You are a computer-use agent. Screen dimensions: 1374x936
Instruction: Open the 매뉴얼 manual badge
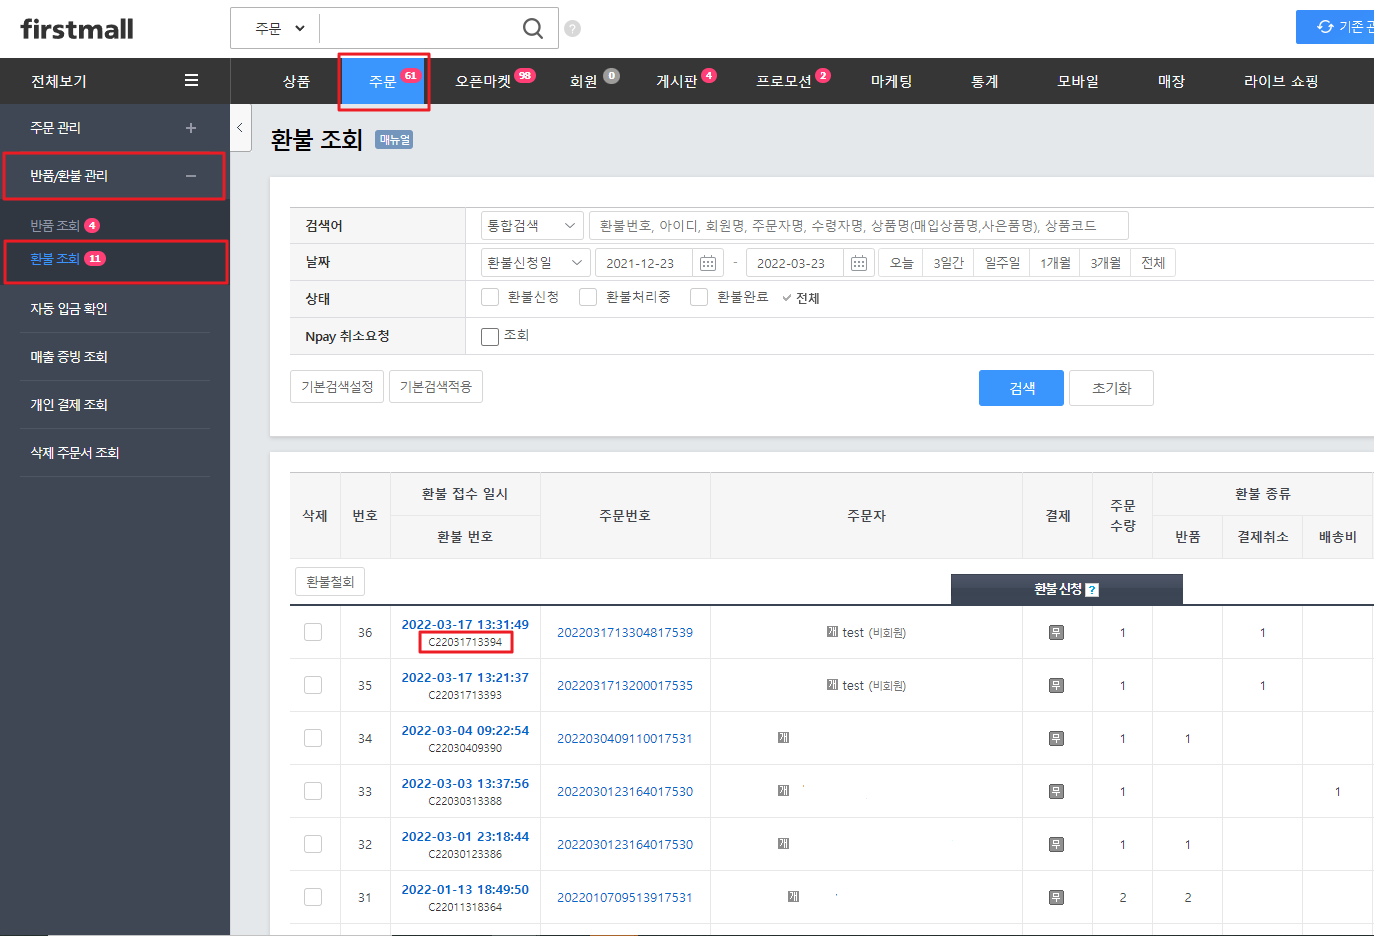coord(394,140)
